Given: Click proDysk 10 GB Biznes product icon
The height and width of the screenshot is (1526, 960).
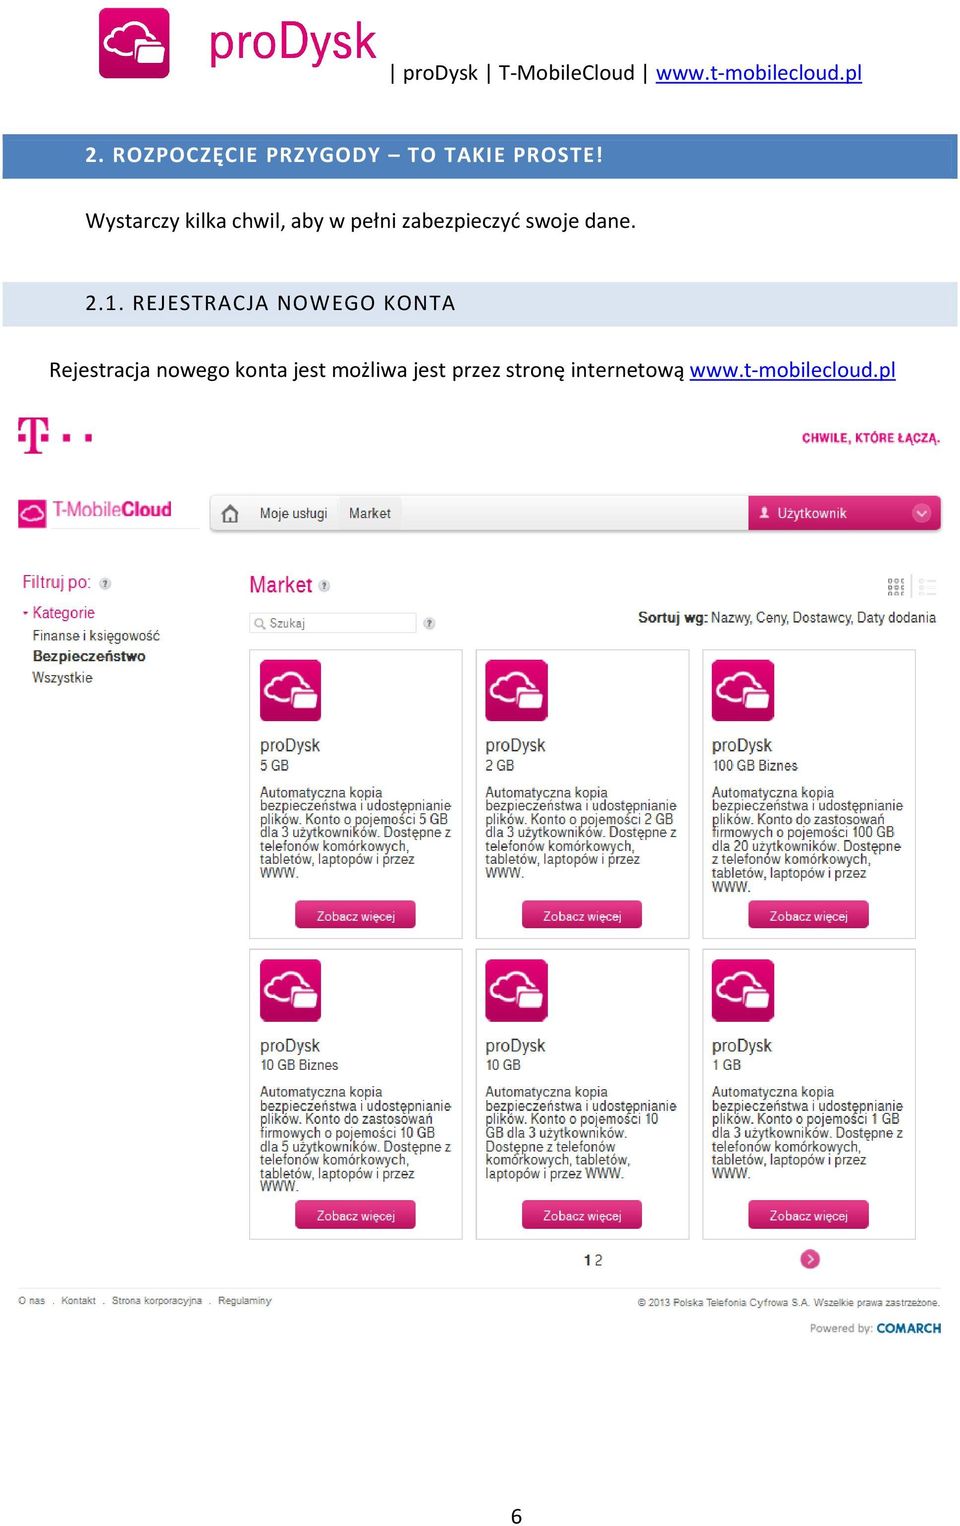Looking at the screenshot, I should pos(291,990).
